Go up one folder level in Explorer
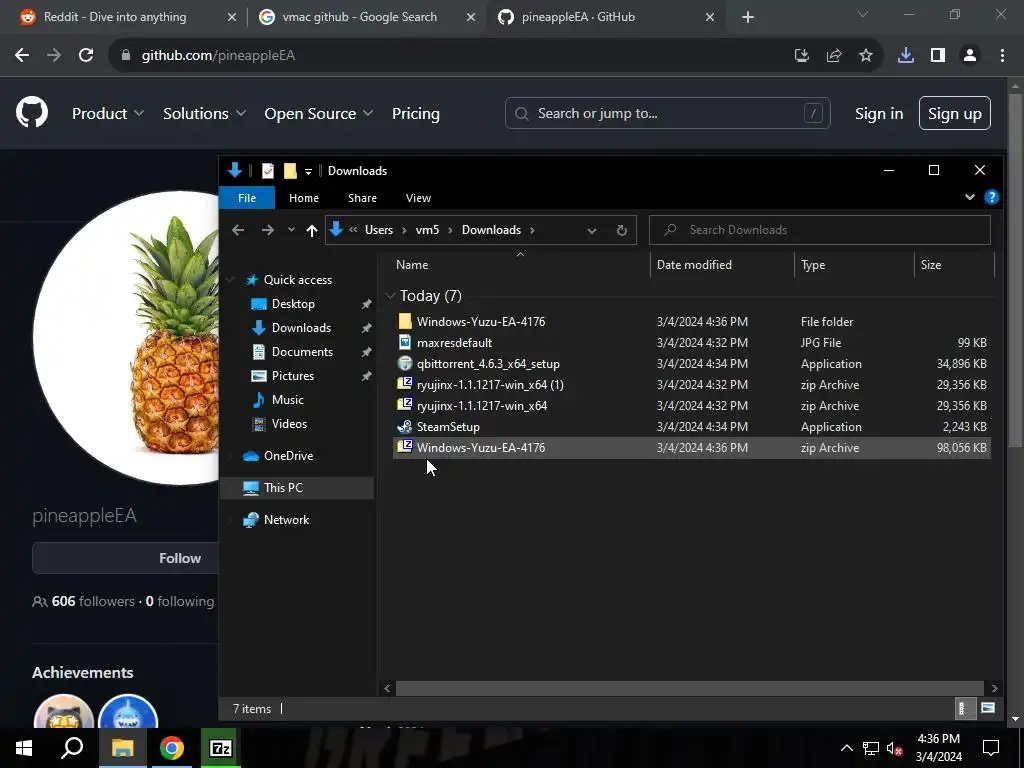This screenshot has height=768, width=1024. [x=312, y=230]
